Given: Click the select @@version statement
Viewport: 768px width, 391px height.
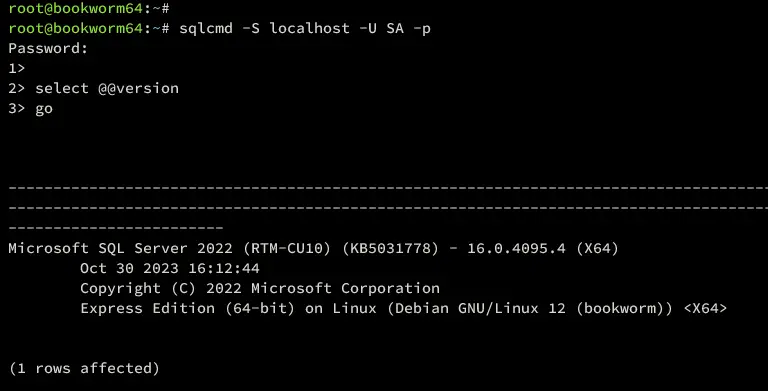Looking at the screenshot, I should (107, 88).
